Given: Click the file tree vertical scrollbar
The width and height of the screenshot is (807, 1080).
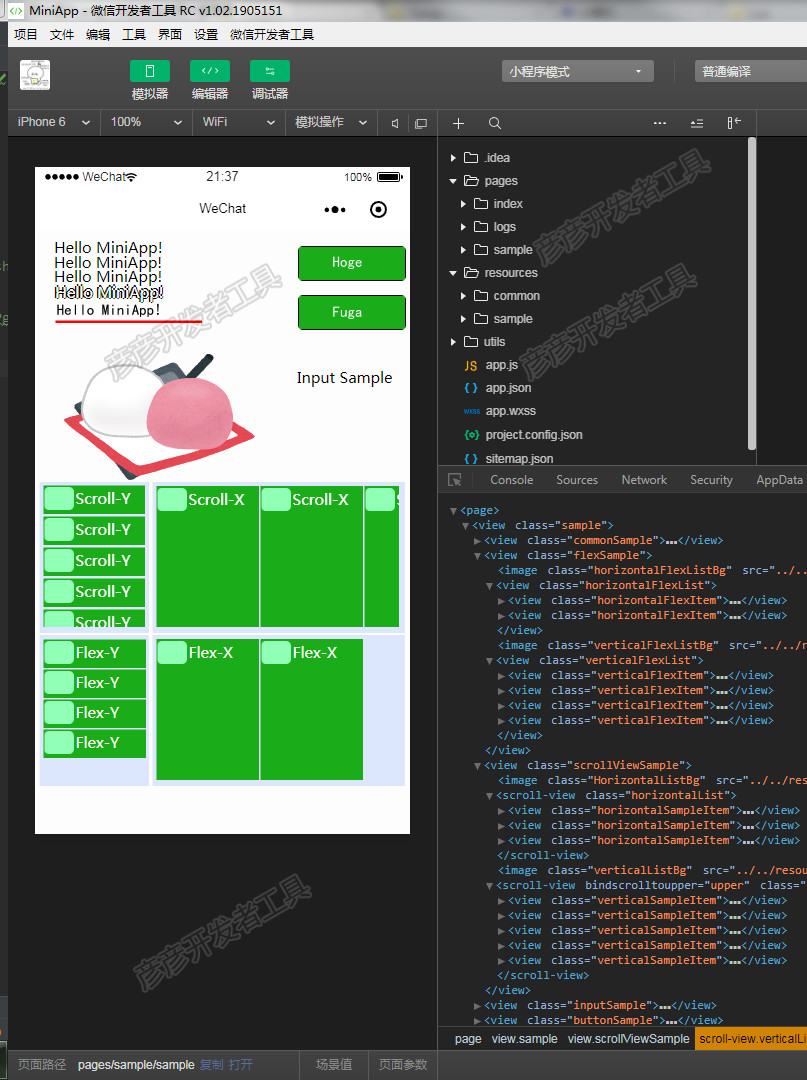Looking at the screenshot, I should [751, 294].
